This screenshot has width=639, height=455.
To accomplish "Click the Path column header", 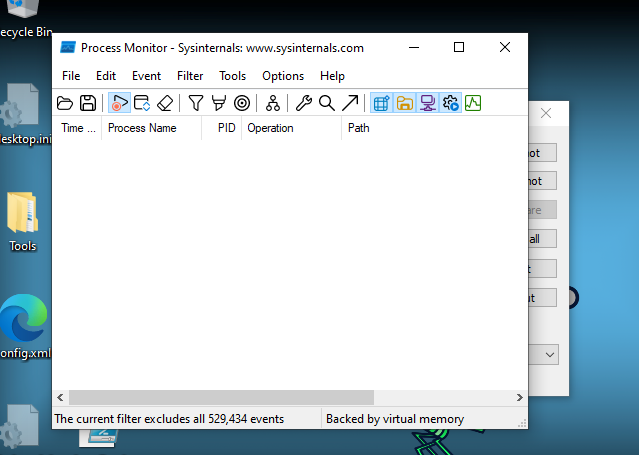I will pyautogui.click(x=434, y=128).
